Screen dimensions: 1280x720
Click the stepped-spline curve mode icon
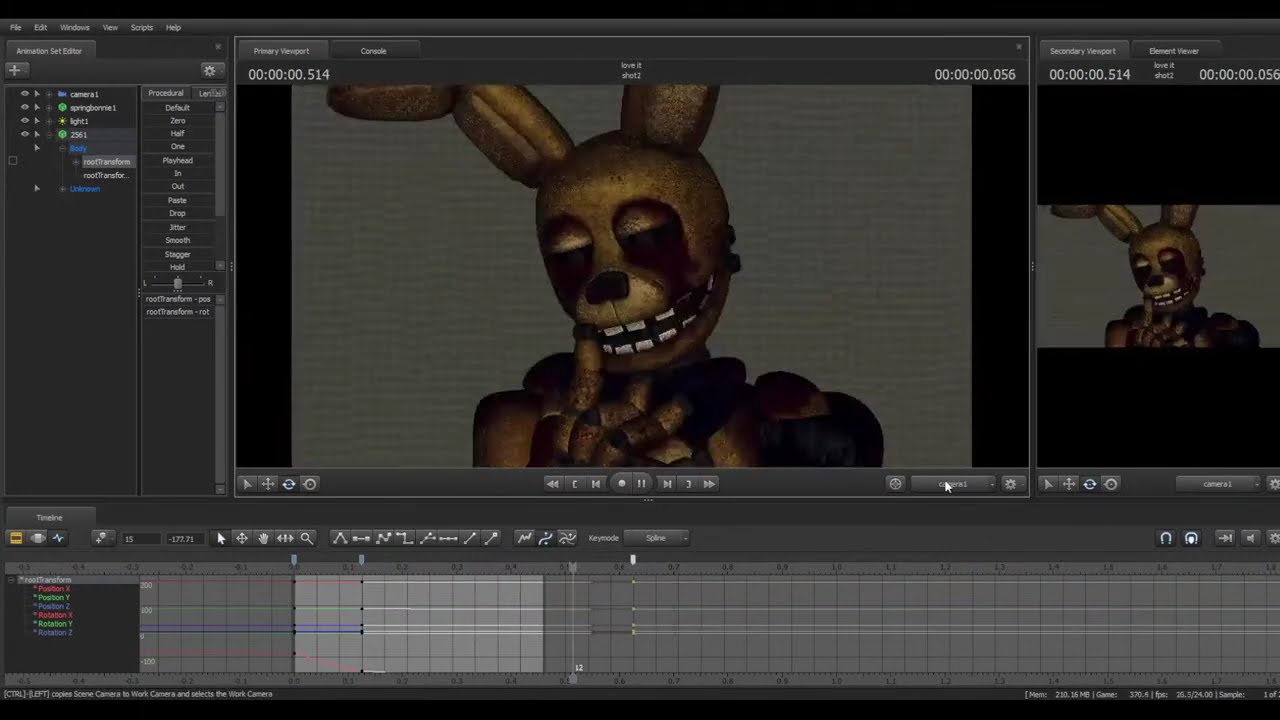click(567, 538)
